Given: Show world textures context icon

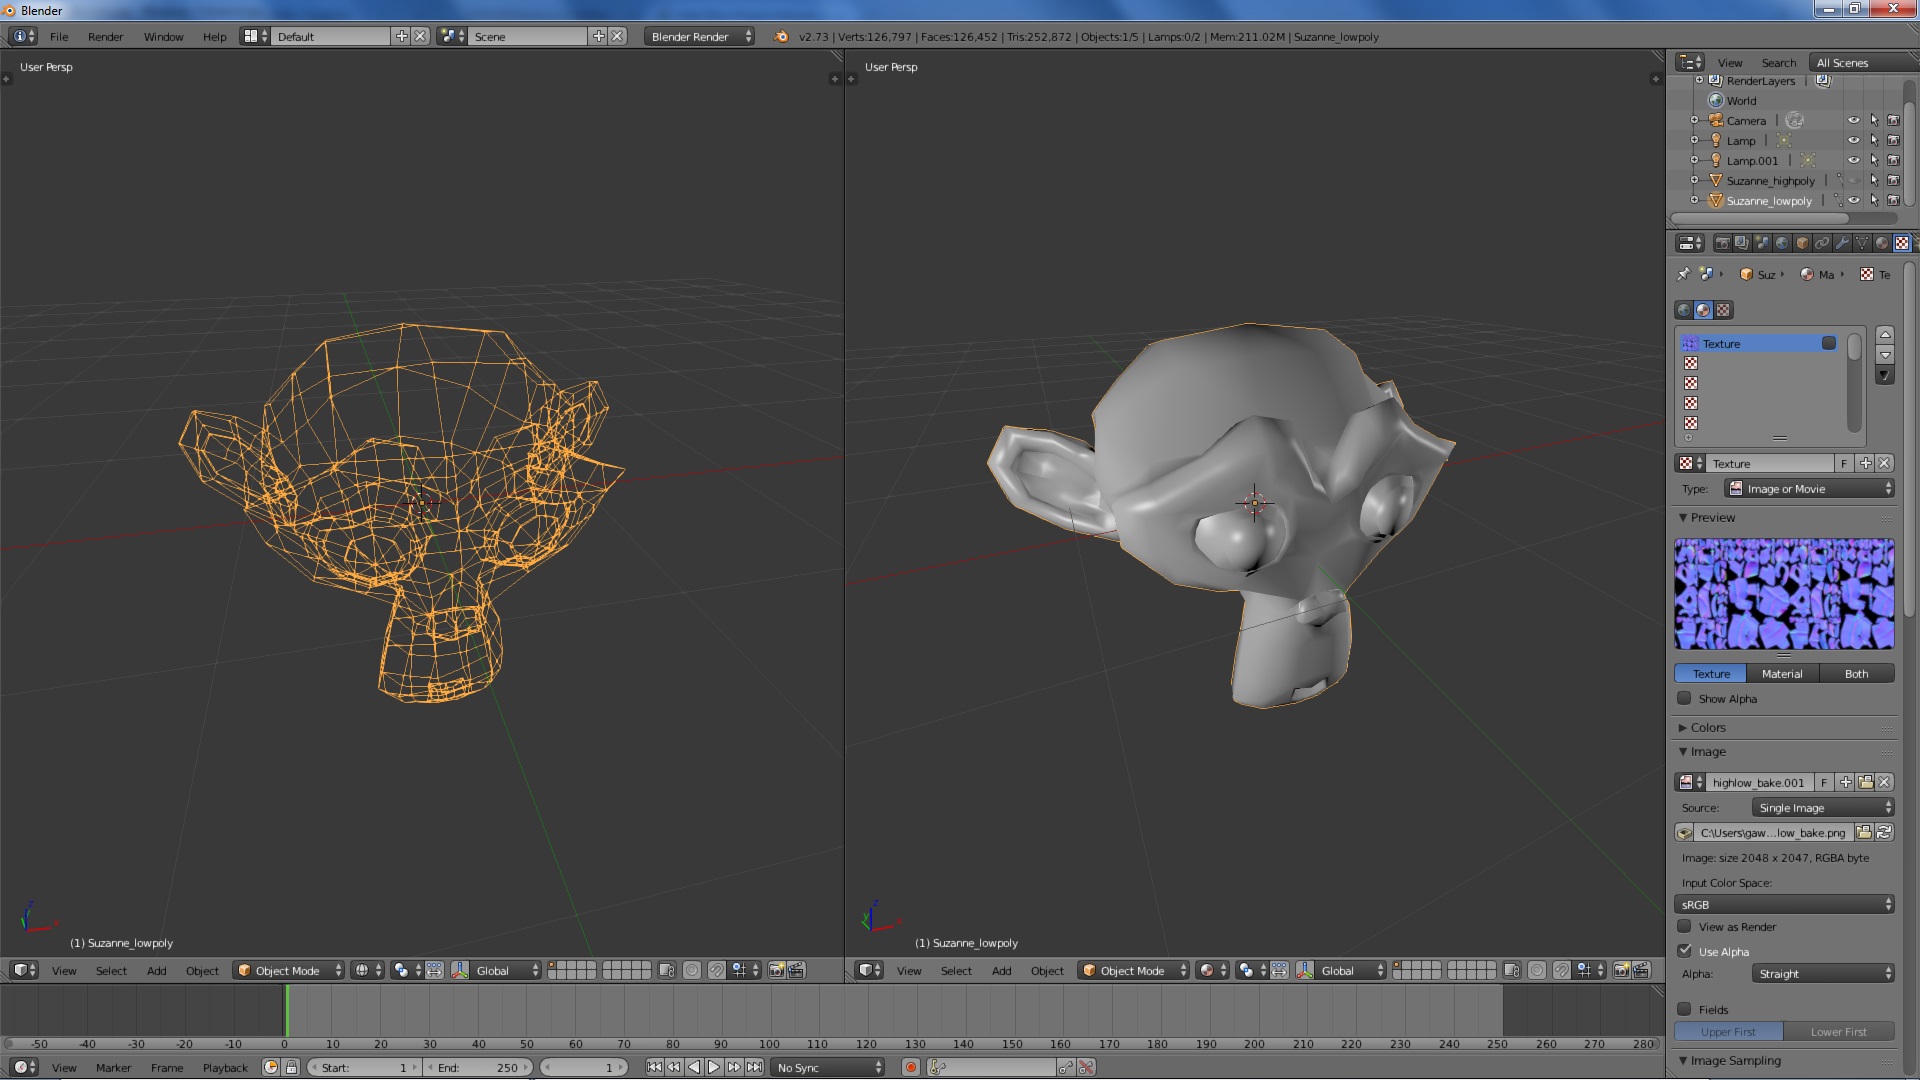Looking at the screenshot, I should 1684,310.
